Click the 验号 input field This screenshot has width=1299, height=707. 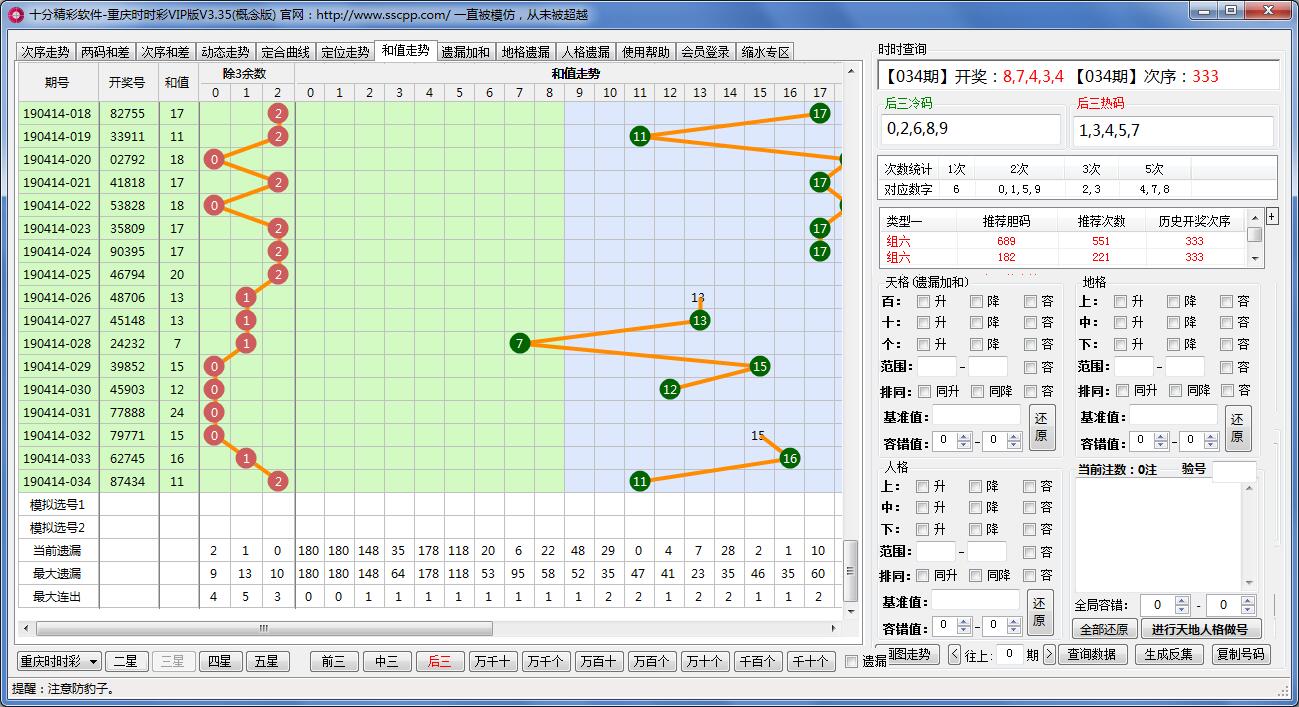pos(1233,472)
